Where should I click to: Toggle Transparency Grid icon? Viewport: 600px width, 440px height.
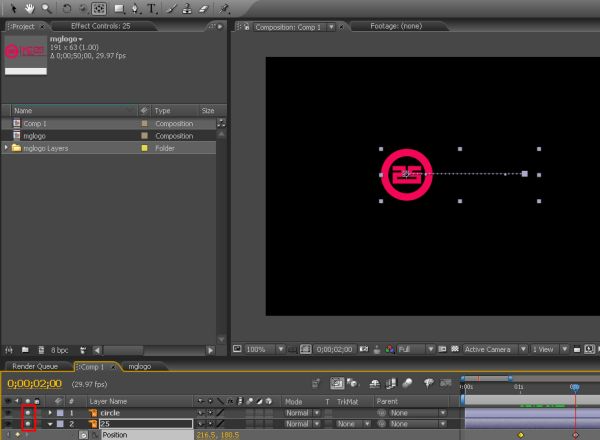point(455,349)
